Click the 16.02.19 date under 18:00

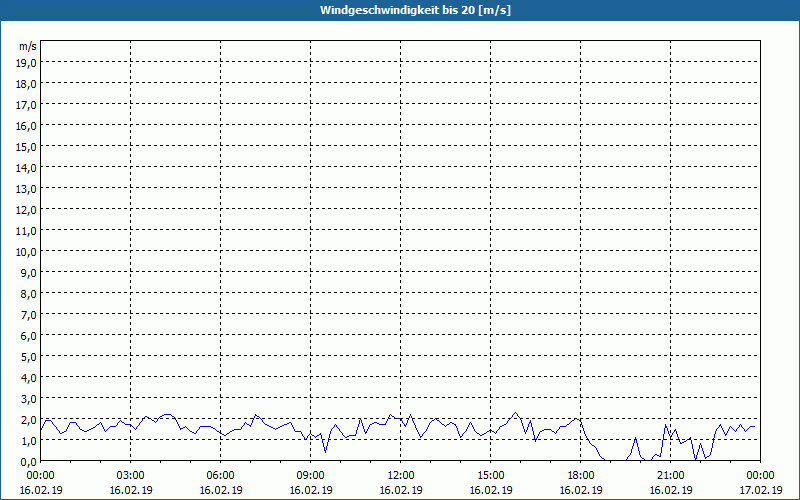coord(581,490)
